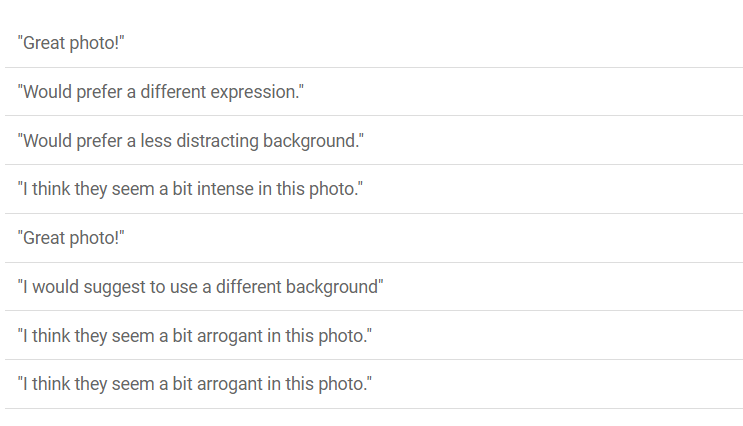
Task: Click the word "Great" in the topmost comment
Action: pos(44,43)
